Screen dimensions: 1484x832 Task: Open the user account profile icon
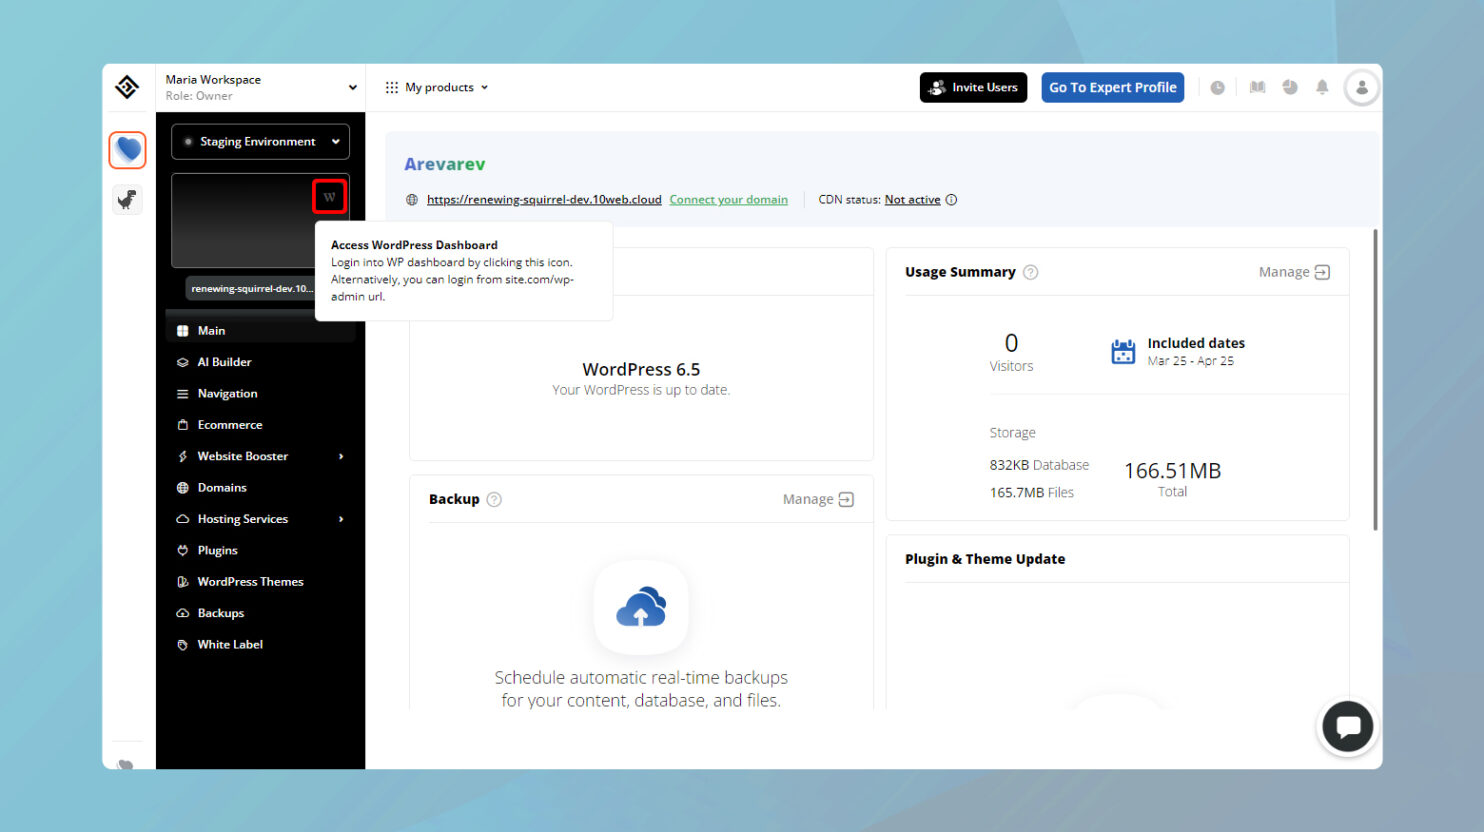coord(1361,87)
